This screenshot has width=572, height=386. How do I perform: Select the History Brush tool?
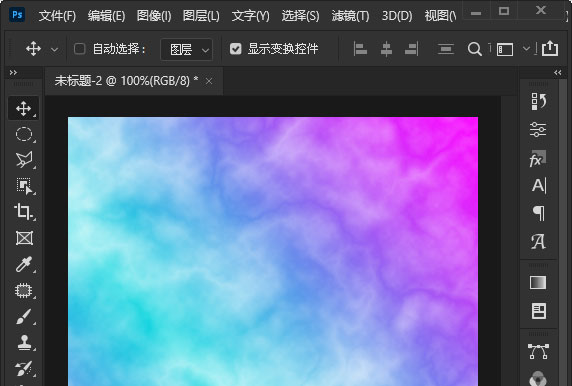pyautogui.click(x=24, y=368)
